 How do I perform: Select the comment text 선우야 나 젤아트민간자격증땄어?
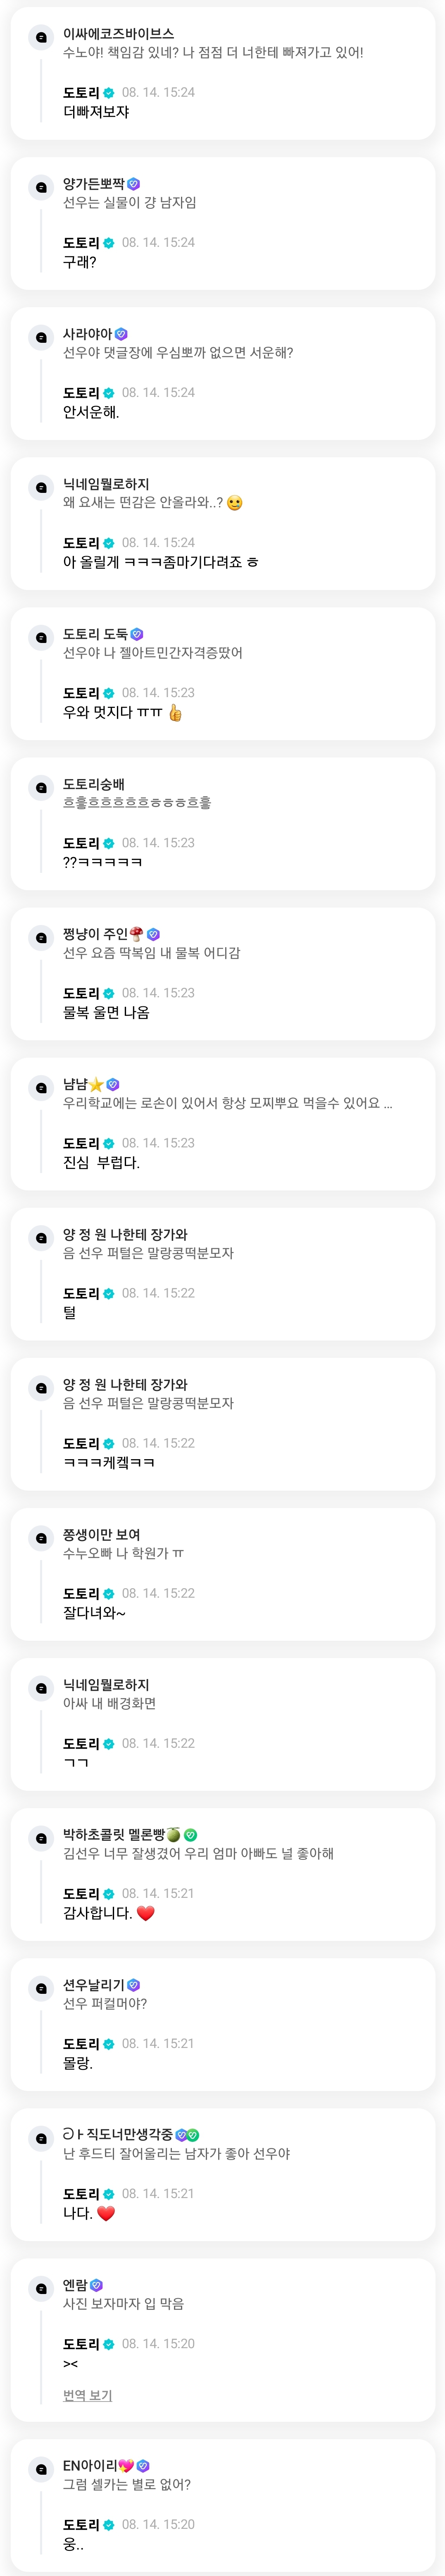click(152, 653)
